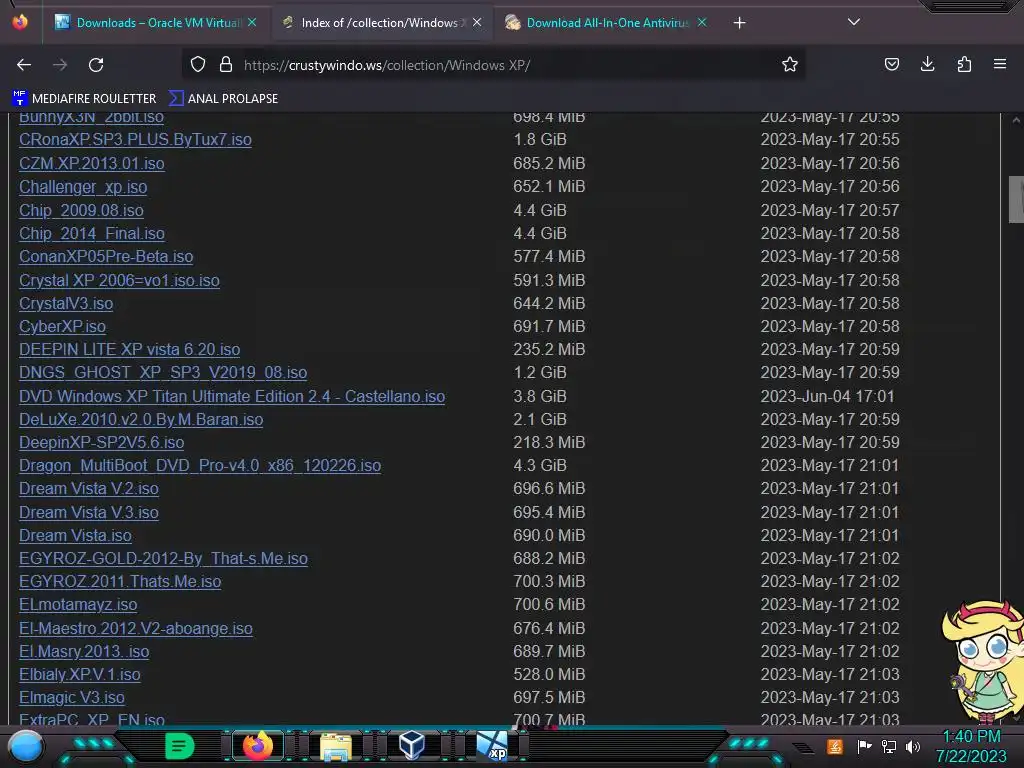Viewport: 1024px width, 768px height.
Task: Open the green notes app in taskbar
Action: coord(179,746)
